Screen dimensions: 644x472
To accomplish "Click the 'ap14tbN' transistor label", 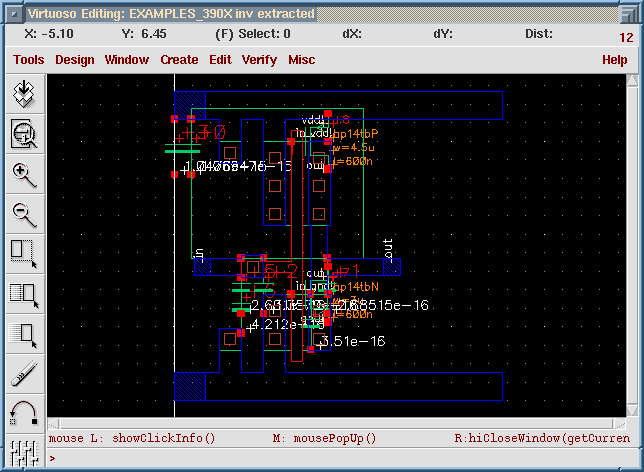I will (x=355, y=287).
